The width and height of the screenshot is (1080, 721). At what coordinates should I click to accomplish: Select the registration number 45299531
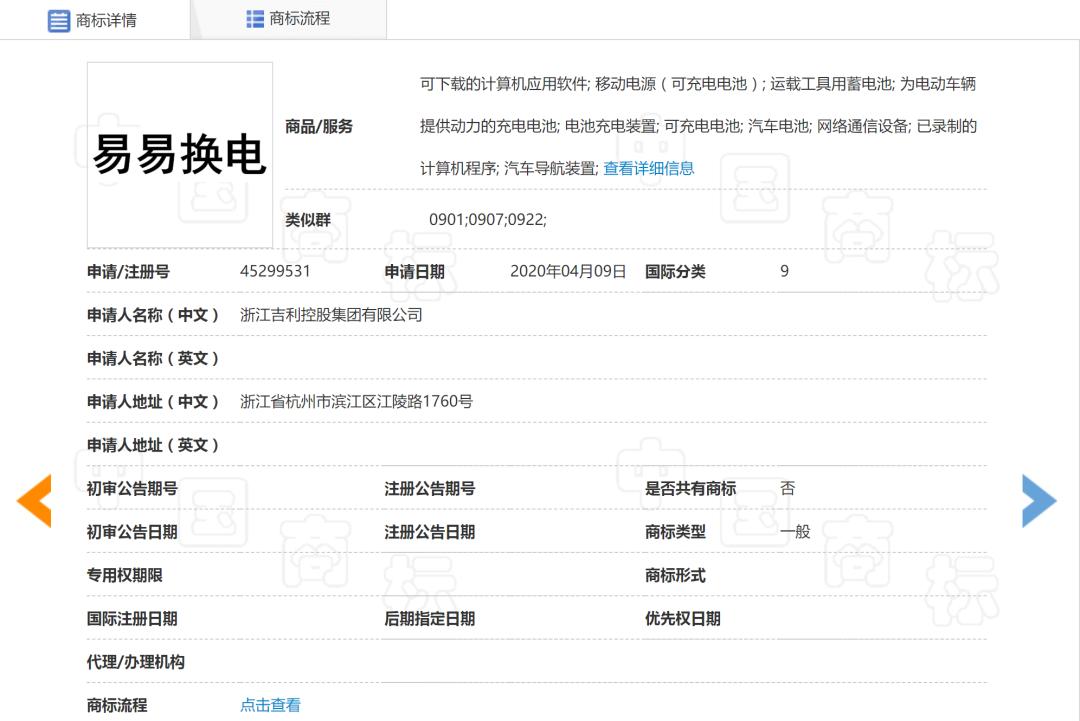275,271
